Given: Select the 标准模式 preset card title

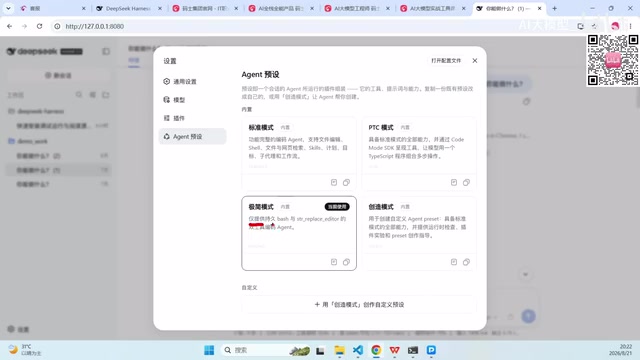Looking at the screenshot, I should (x=261, y=127).
